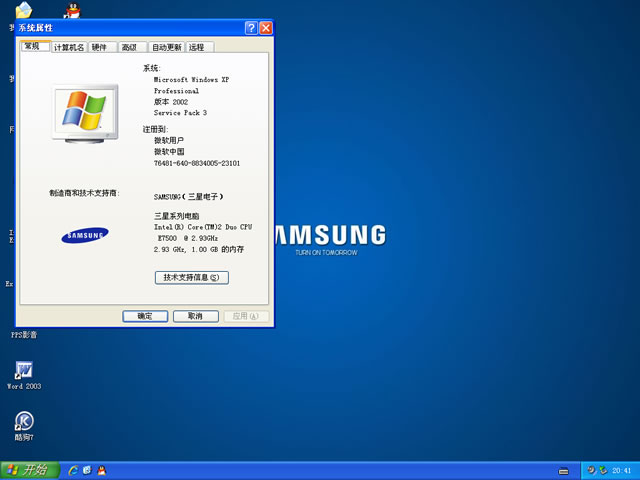The width and height of the screenshot is (640, 480).
Task: Click the language bar keyboard icon in taskbar
Action: (565, 470)
